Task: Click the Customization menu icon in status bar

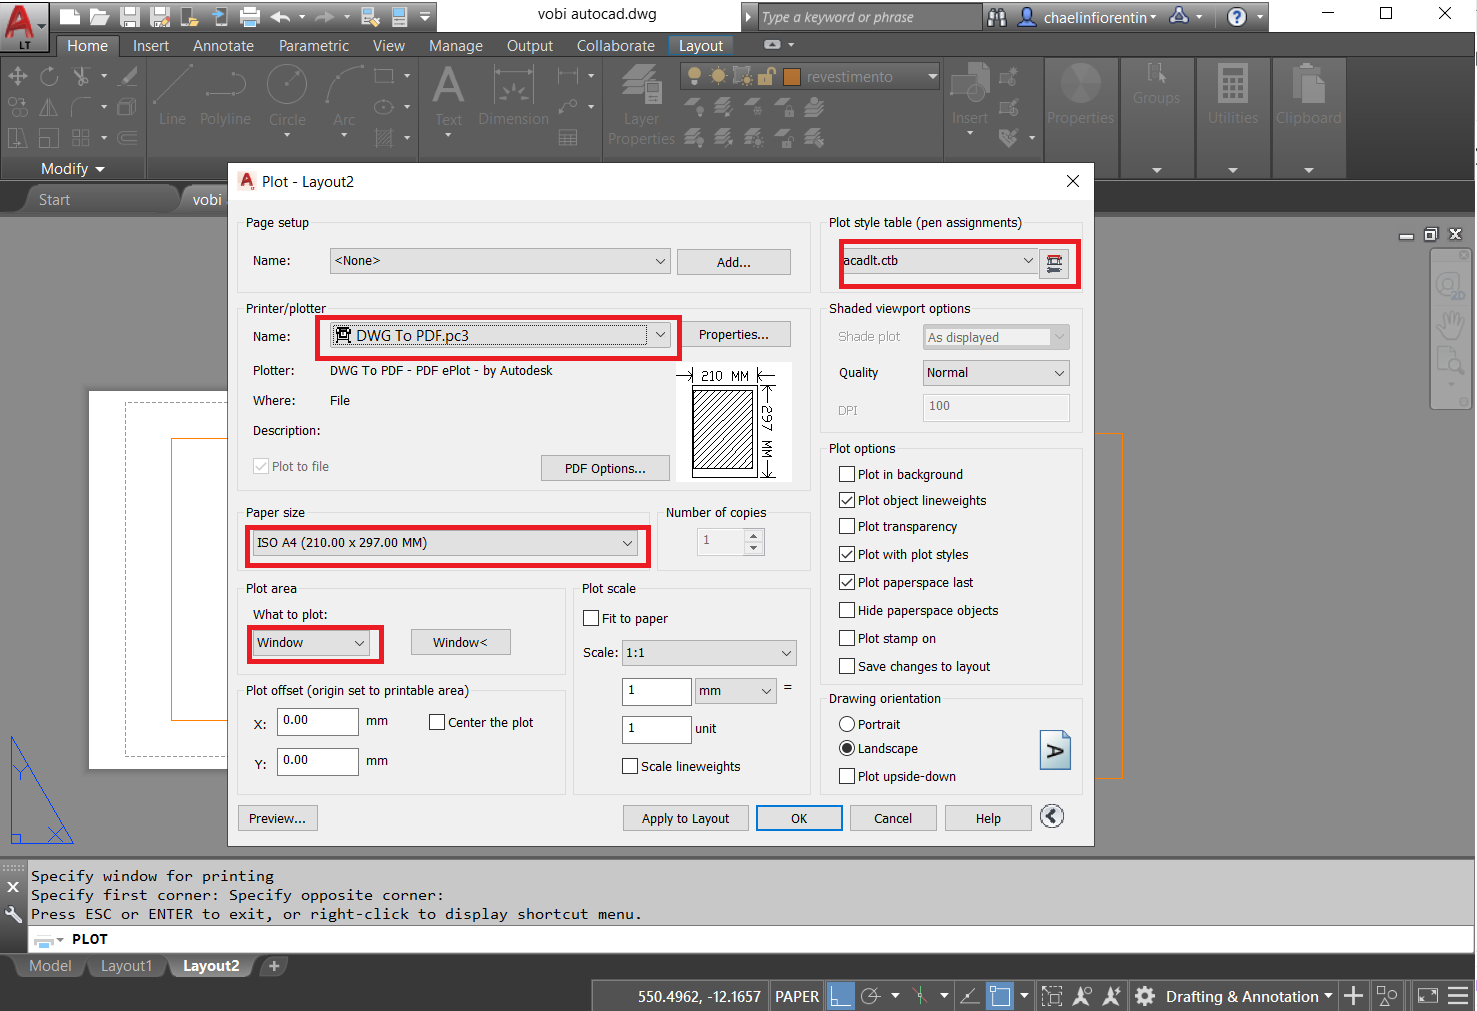Action: tap(1458, 996)
